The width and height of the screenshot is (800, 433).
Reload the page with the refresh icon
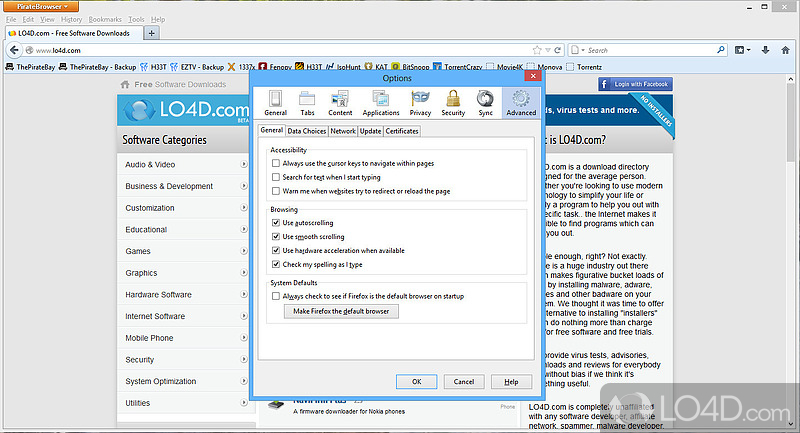558,50
